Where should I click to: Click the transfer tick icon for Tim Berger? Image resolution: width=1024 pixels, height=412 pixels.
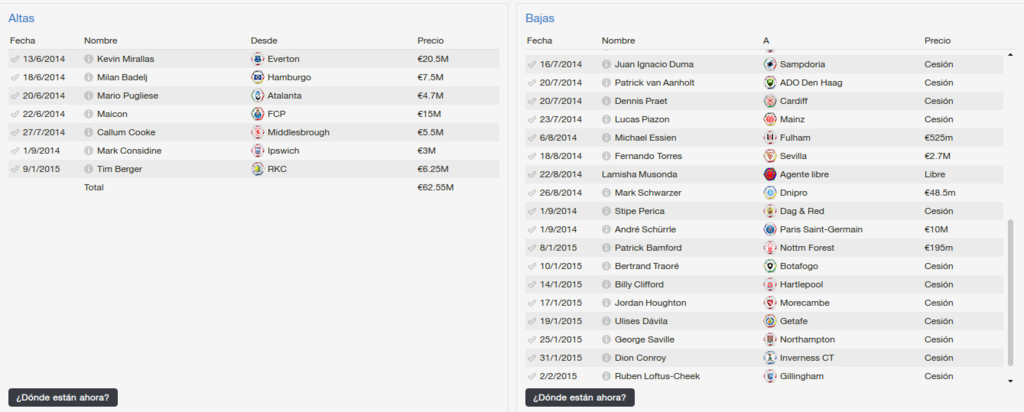pyautogui.click(x=14, y=169)
